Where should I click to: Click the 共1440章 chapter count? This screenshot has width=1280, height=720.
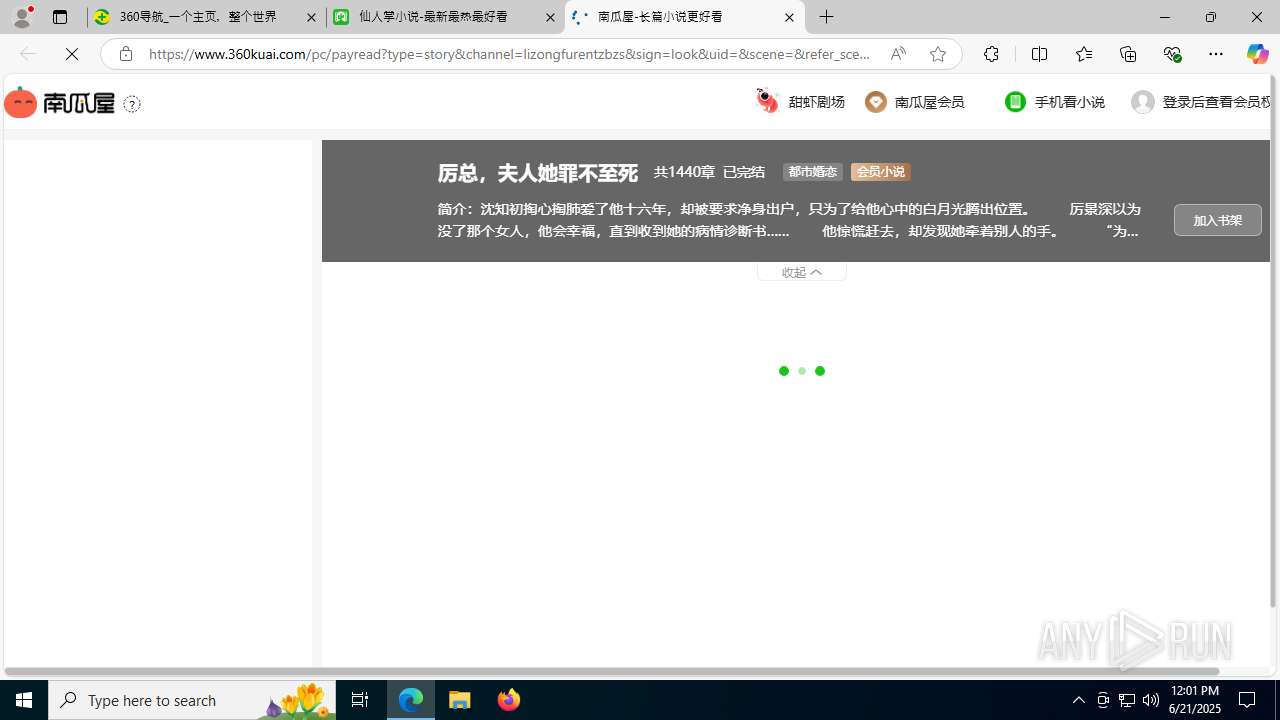684,172
